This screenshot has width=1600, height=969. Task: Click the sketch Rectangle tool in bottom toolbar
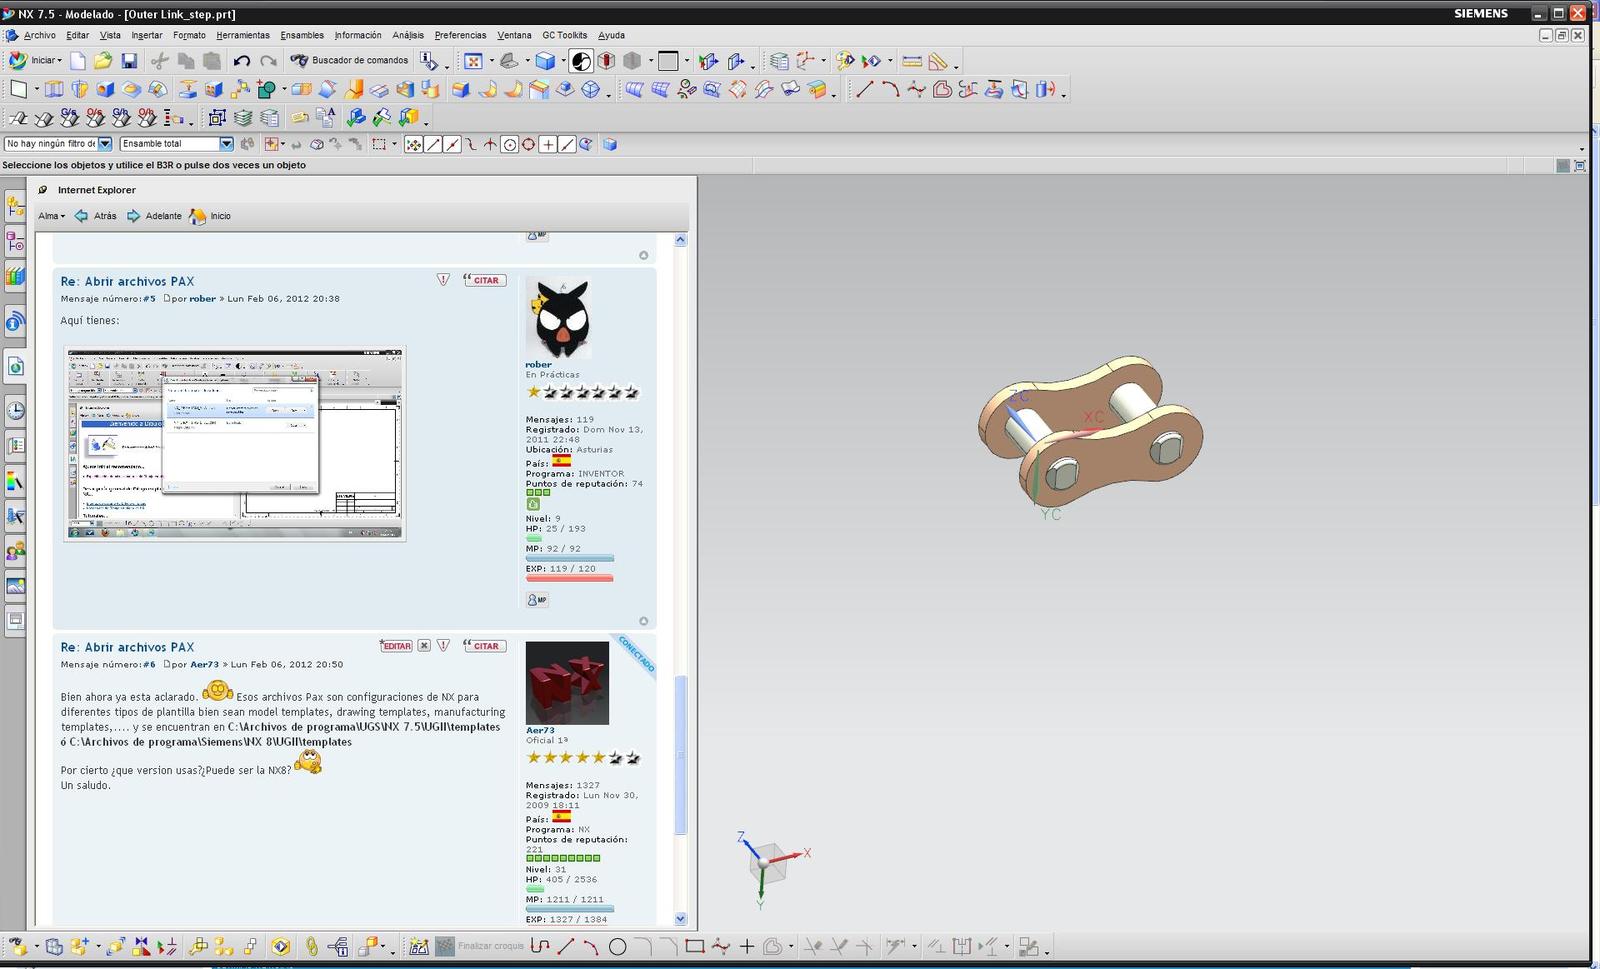tap(695, 947)
